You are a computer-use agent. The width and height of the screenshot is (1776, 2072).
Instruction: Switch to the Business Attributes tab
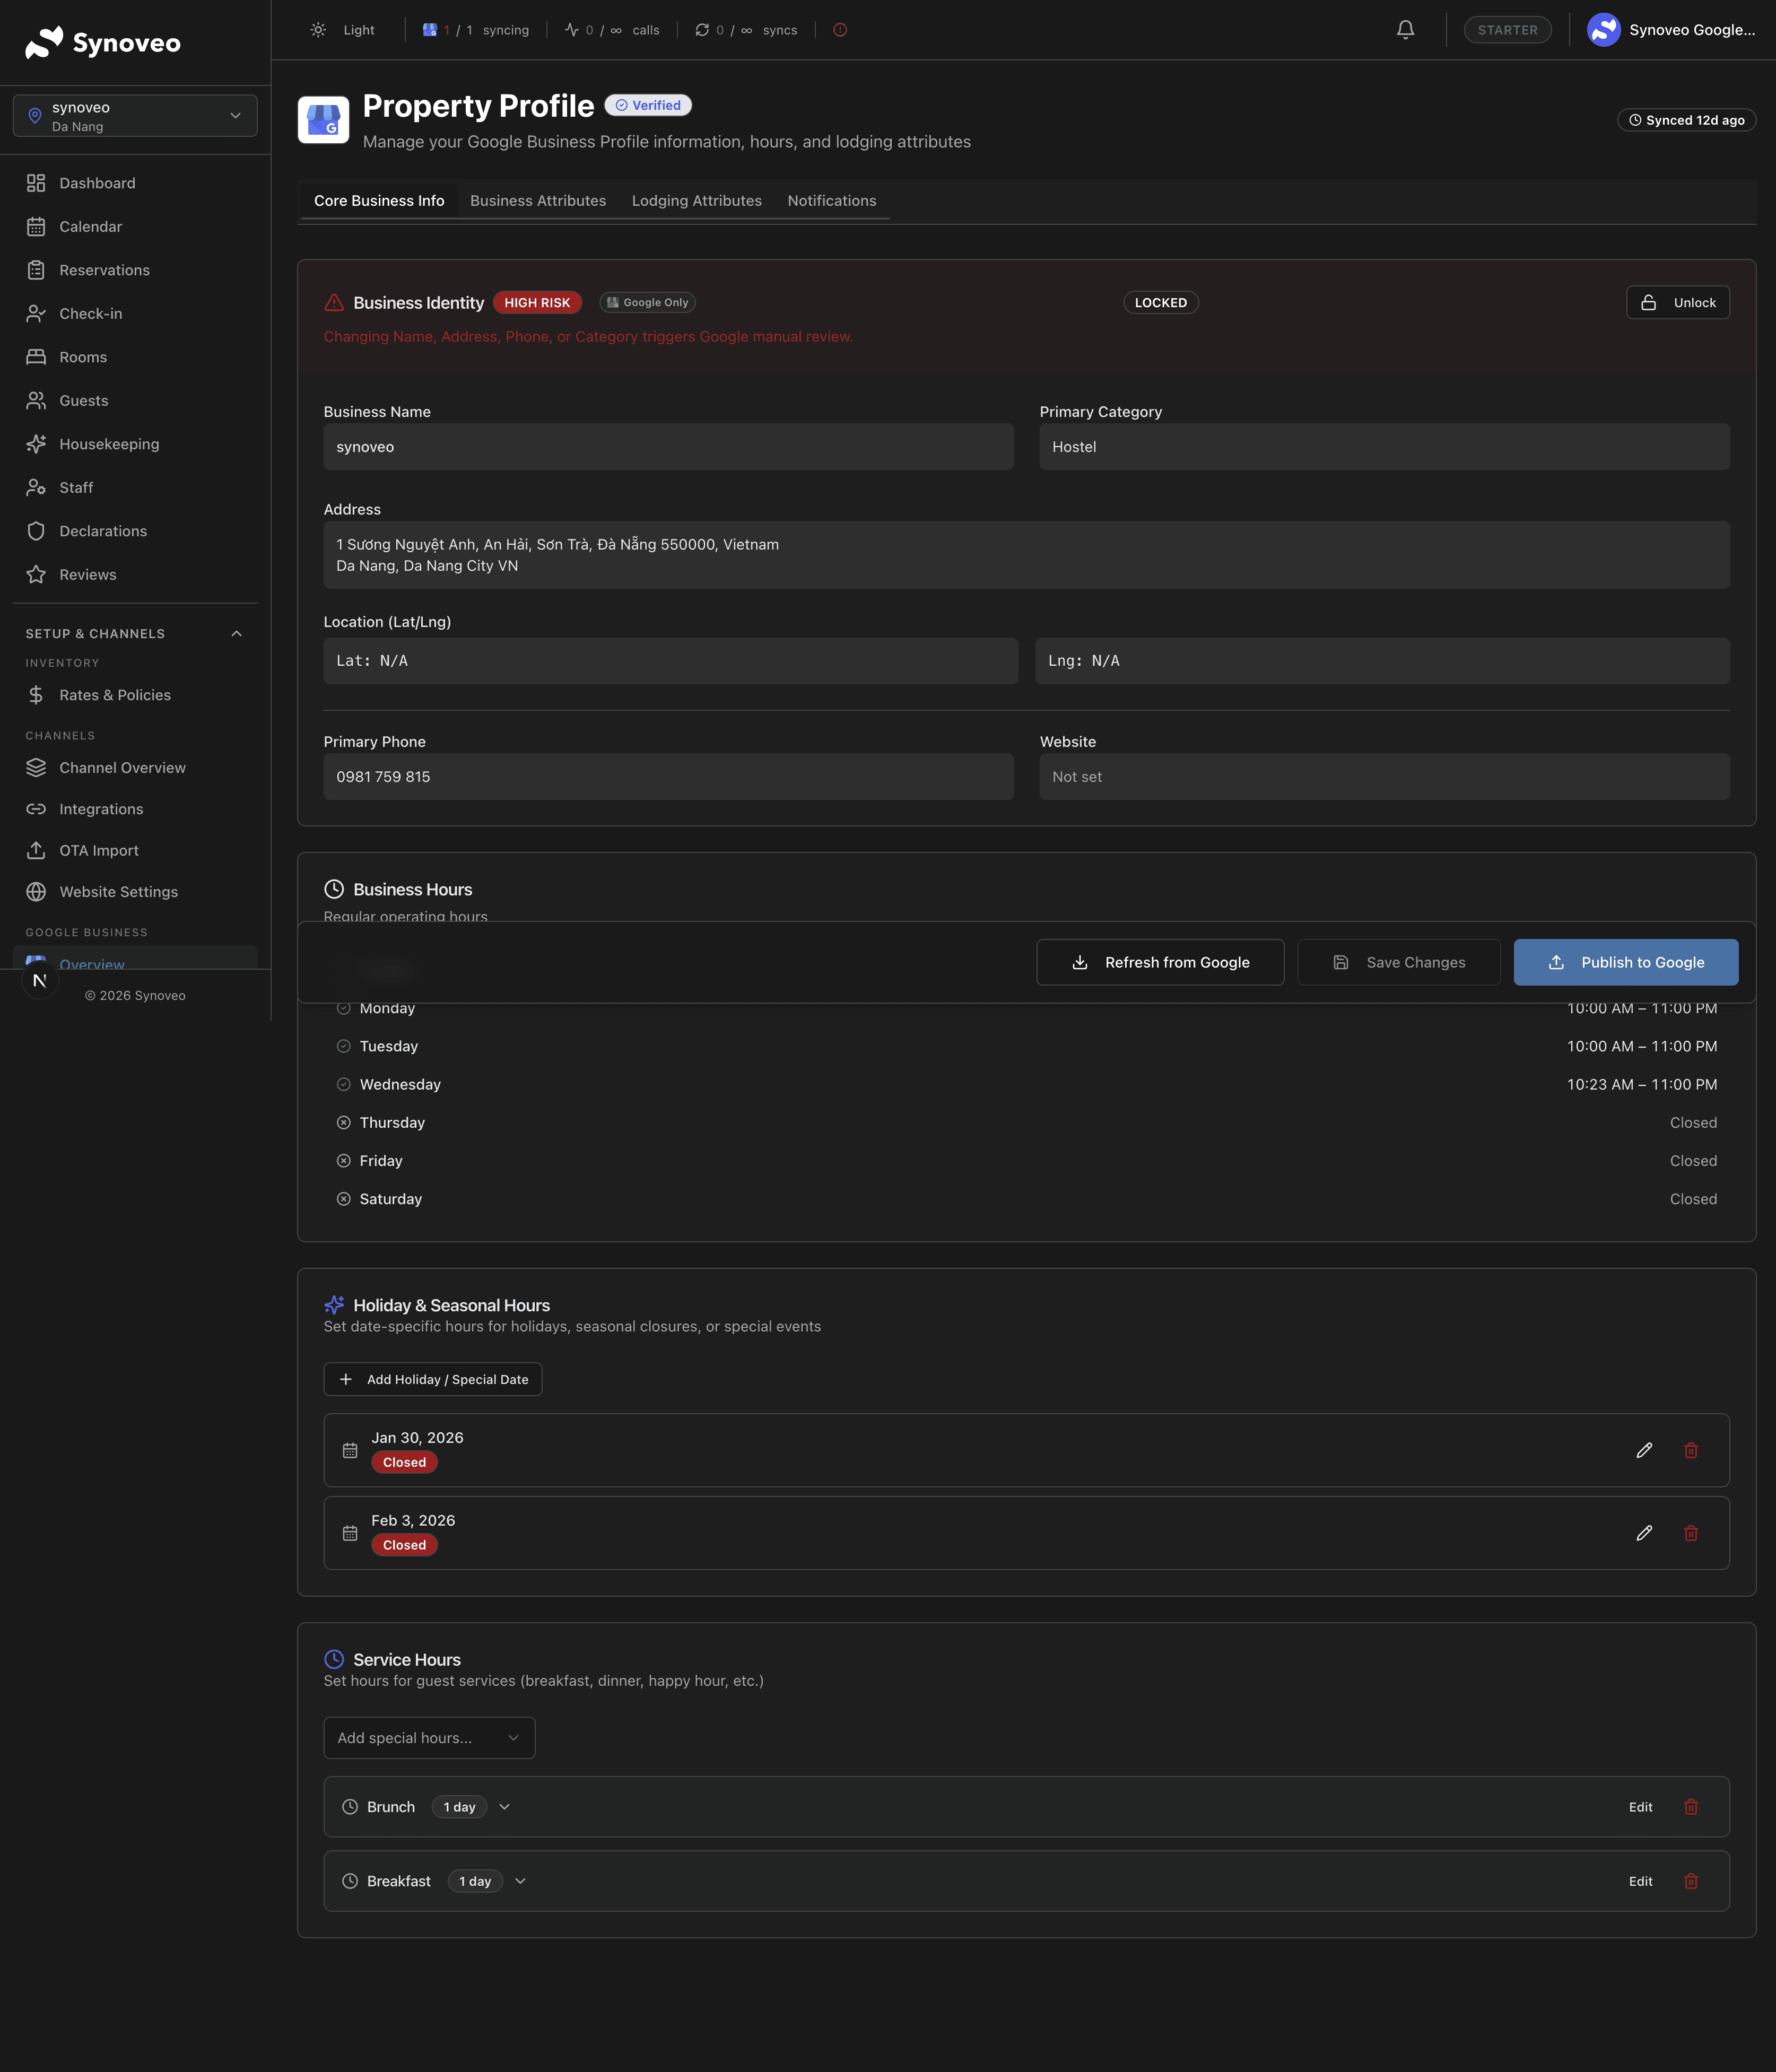point(538,201)
